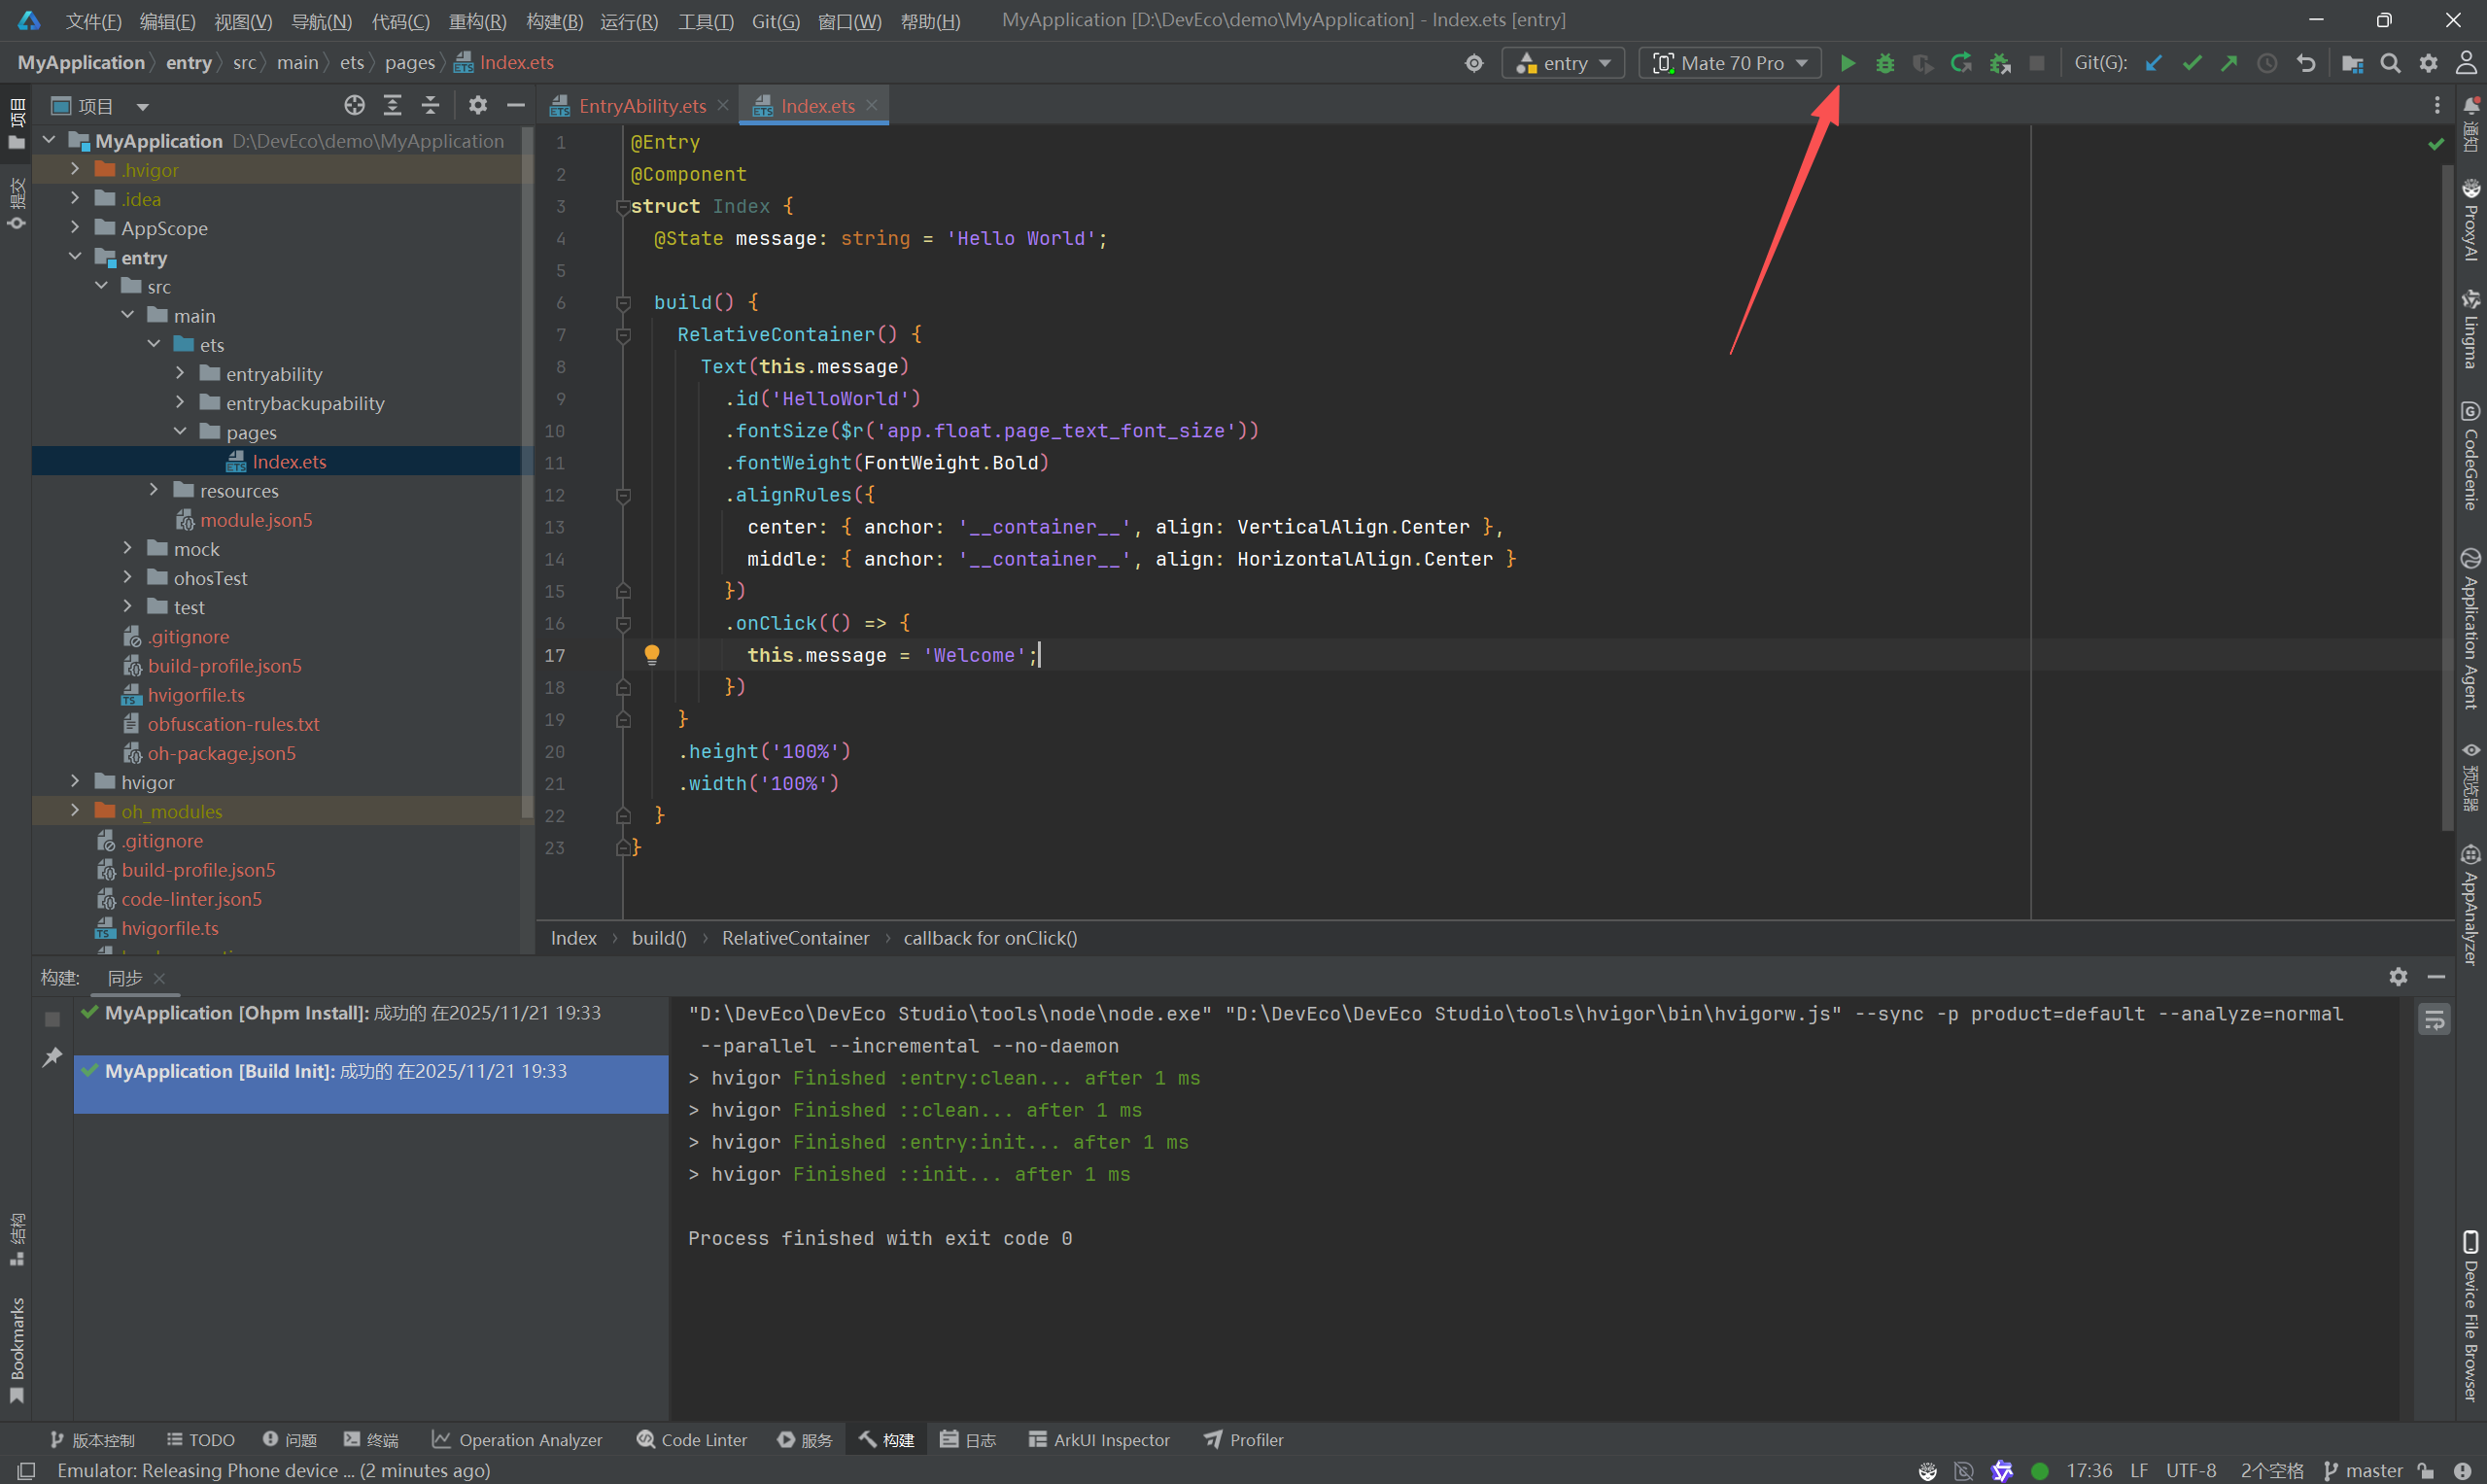Screen dimensions: 2487x1484
Task: Pin the build tab with the pin icon
Action: point(52,1057)
